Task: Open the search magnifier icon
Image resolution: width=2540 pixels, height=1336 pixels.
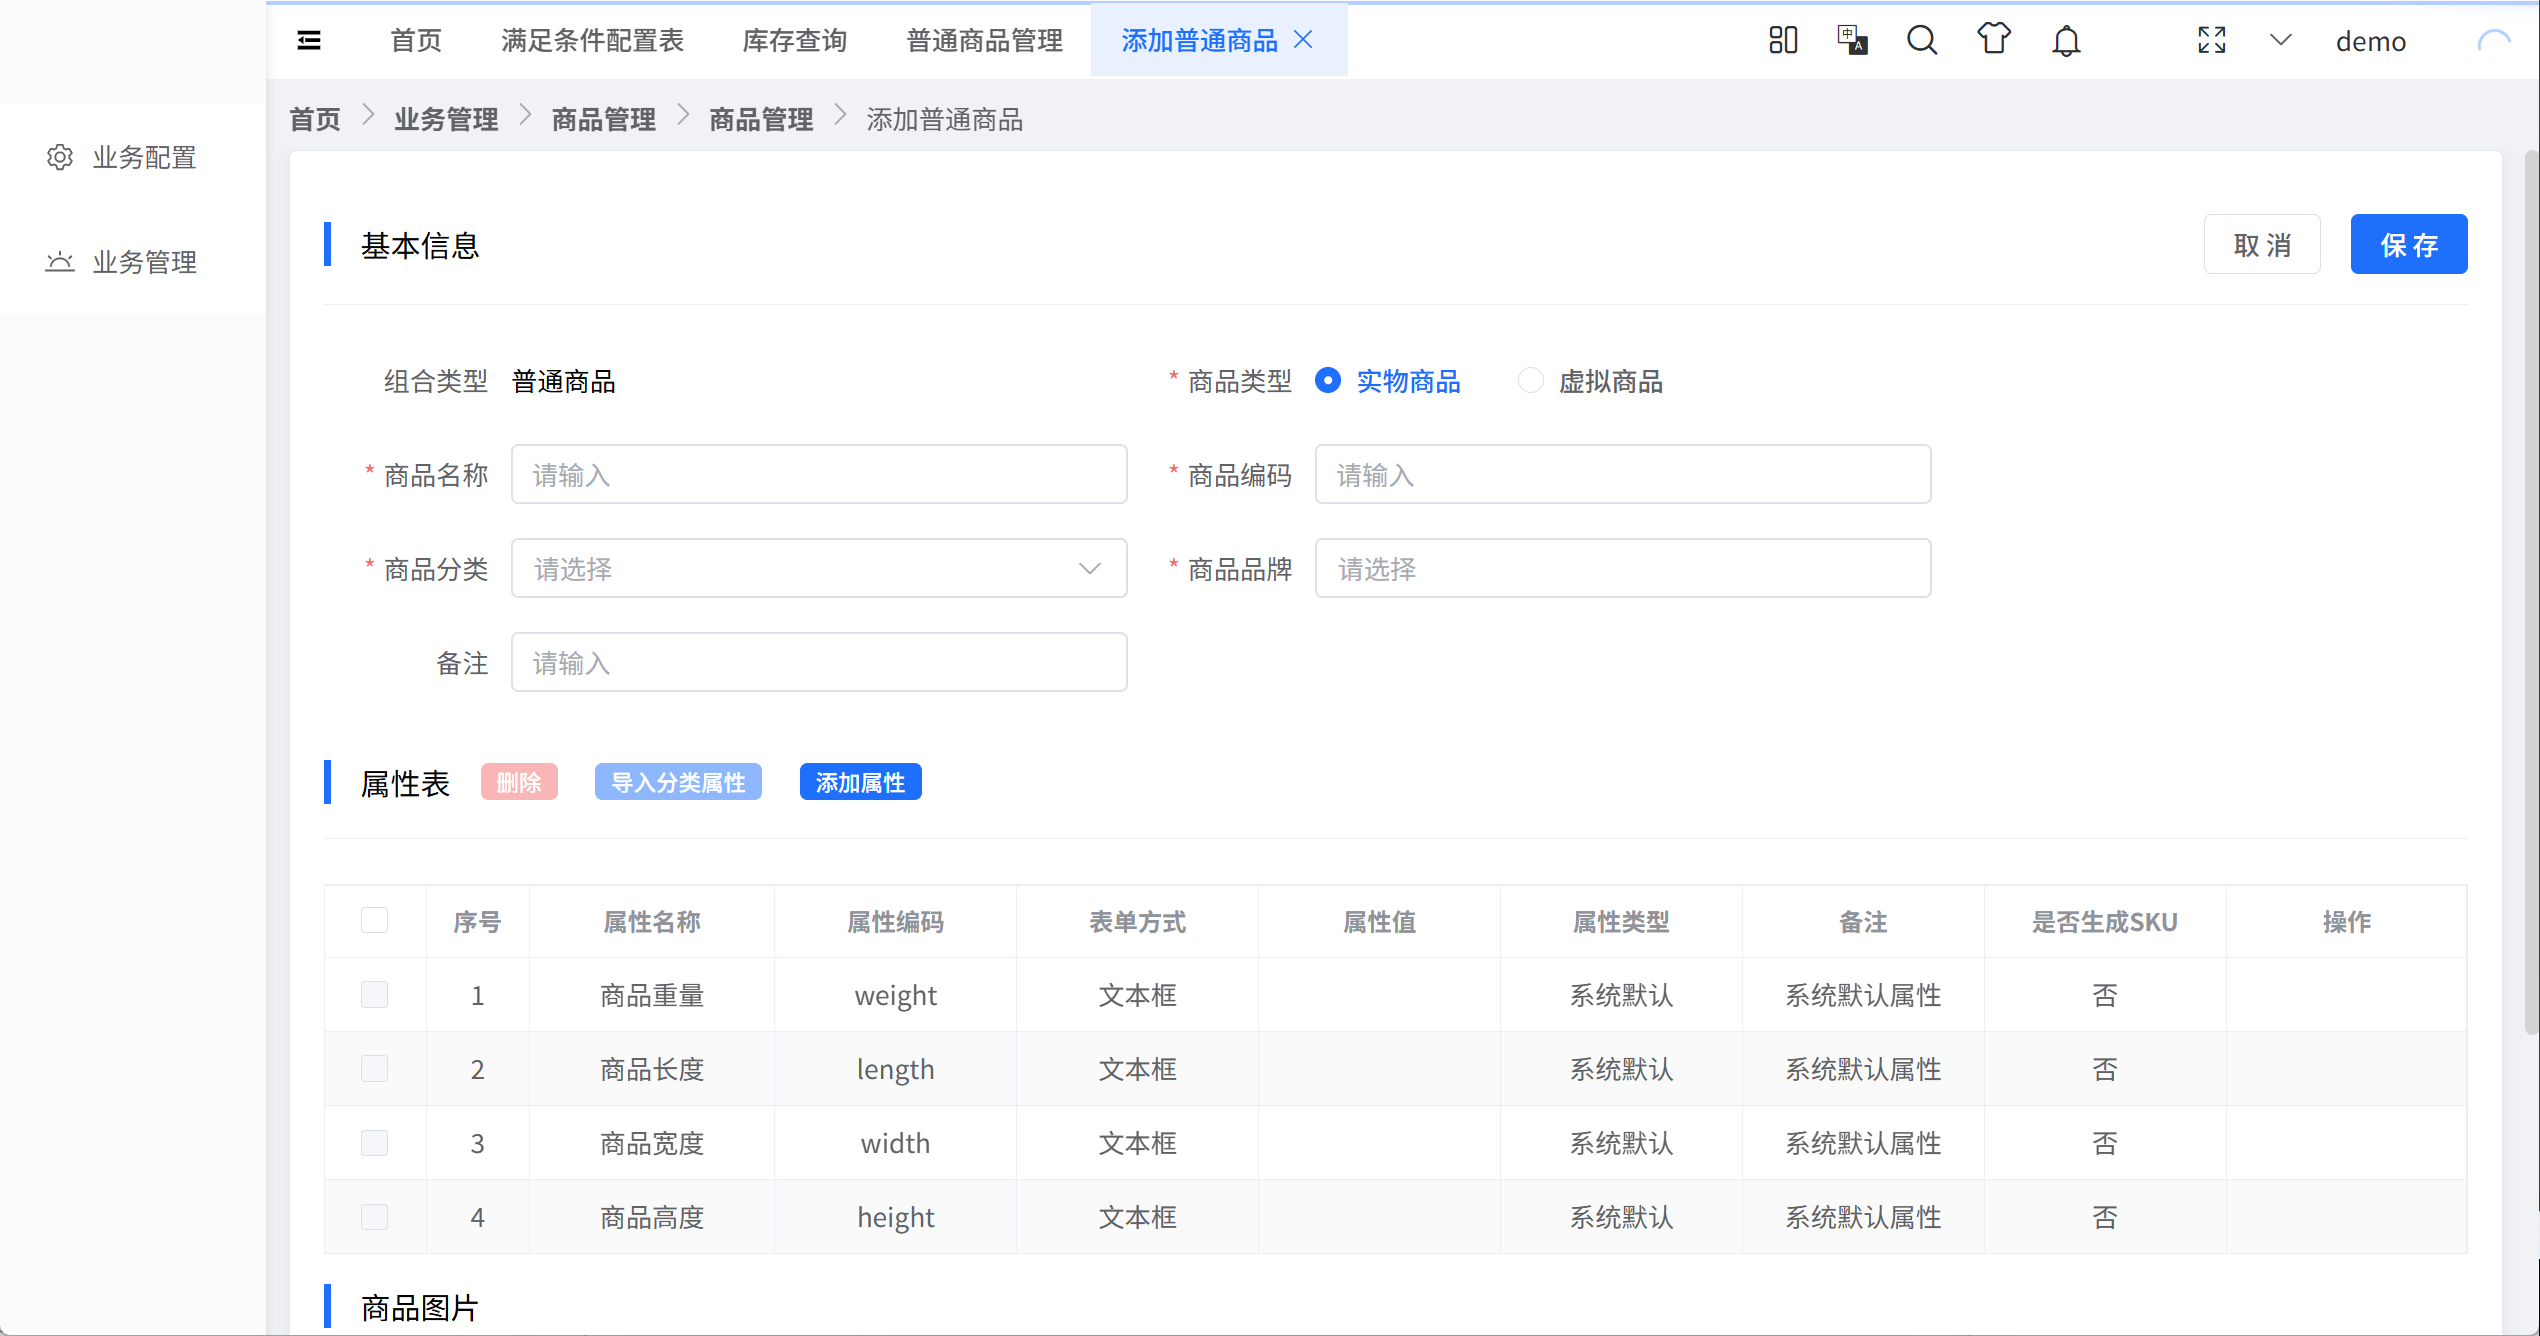Action: pos(1921,40)
